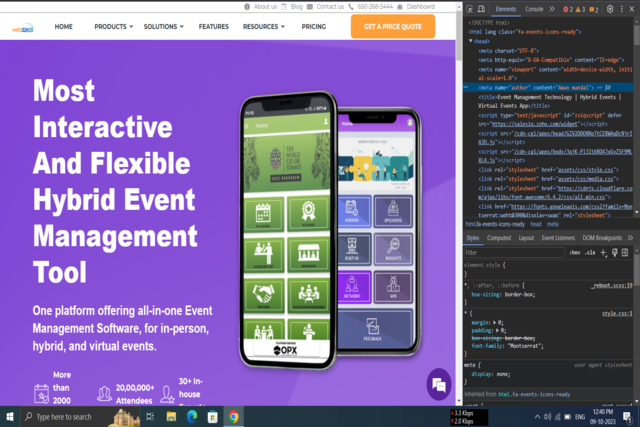Switch to the Console tab
The width and height of the screenshot is (640, 427).
[534, 9]
